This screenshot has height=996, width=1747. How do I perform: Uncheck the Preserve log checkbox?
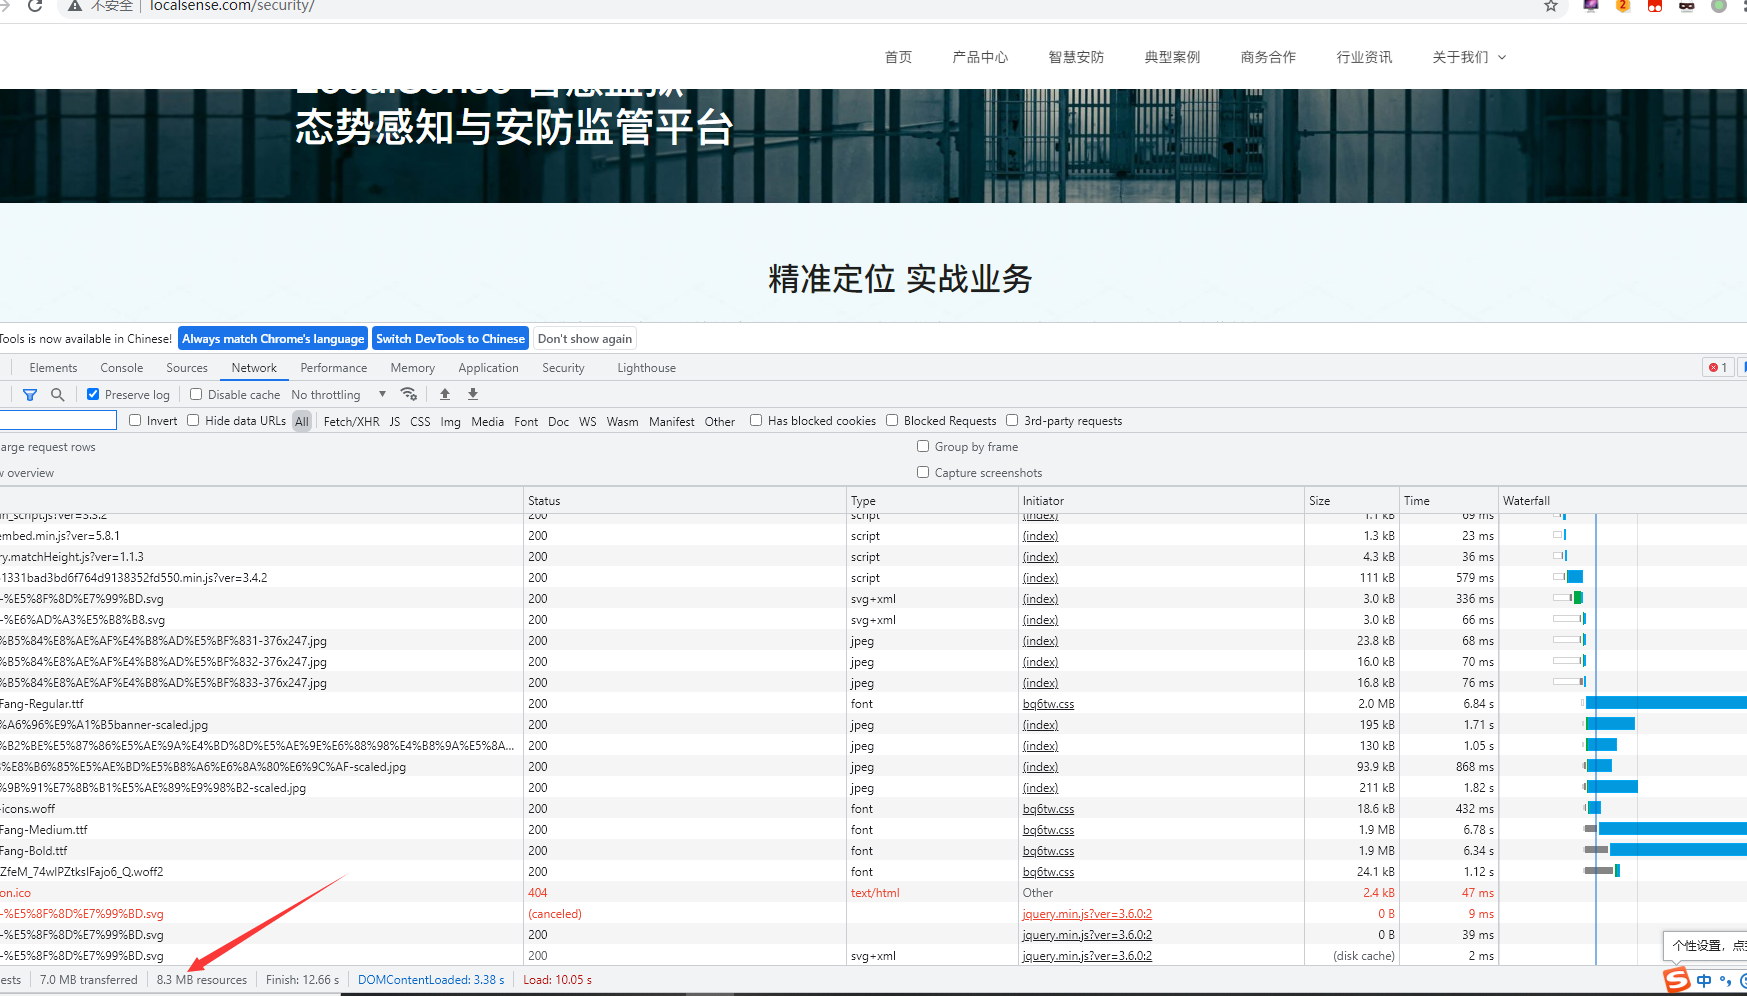point(93,394)
